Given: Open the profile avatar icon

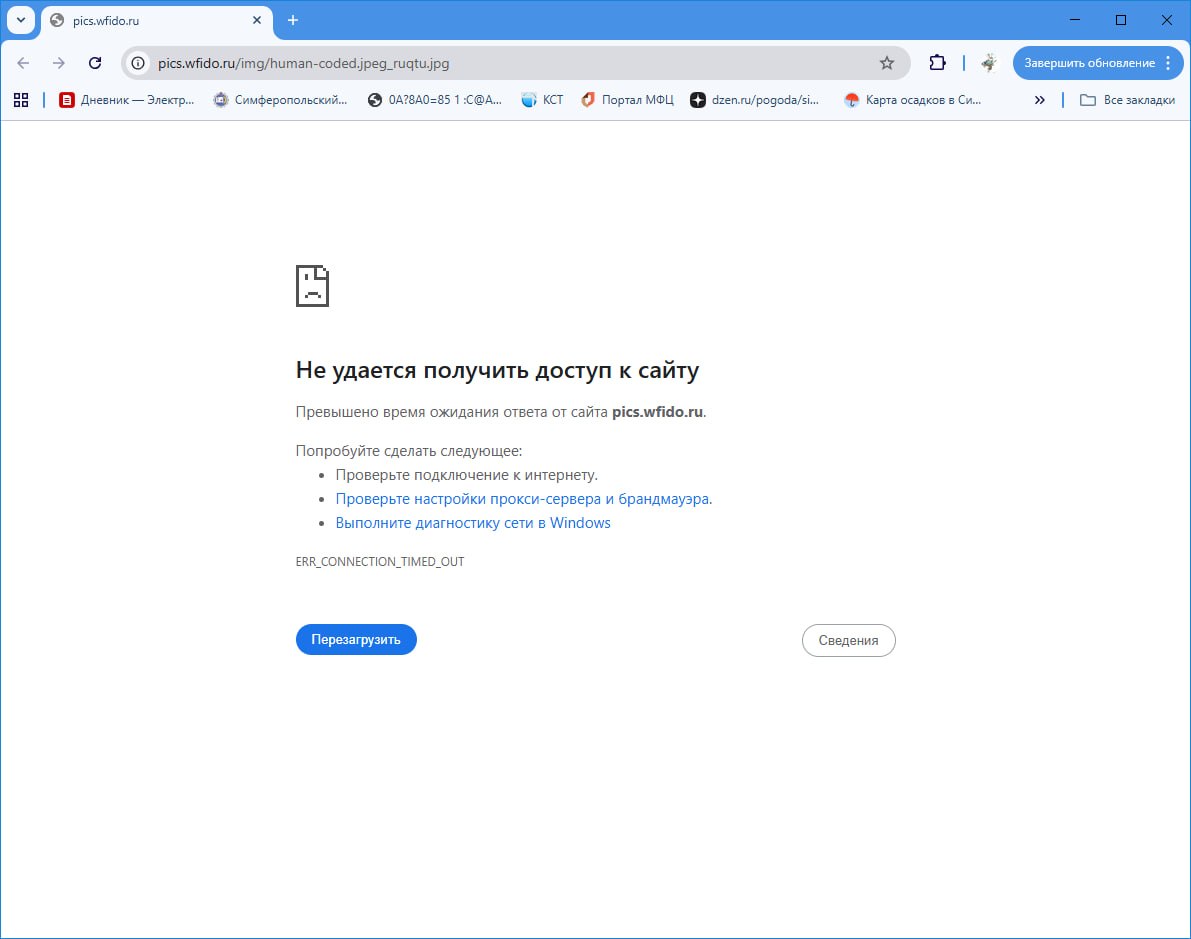Looking at the screenshot, I should 989,63.
